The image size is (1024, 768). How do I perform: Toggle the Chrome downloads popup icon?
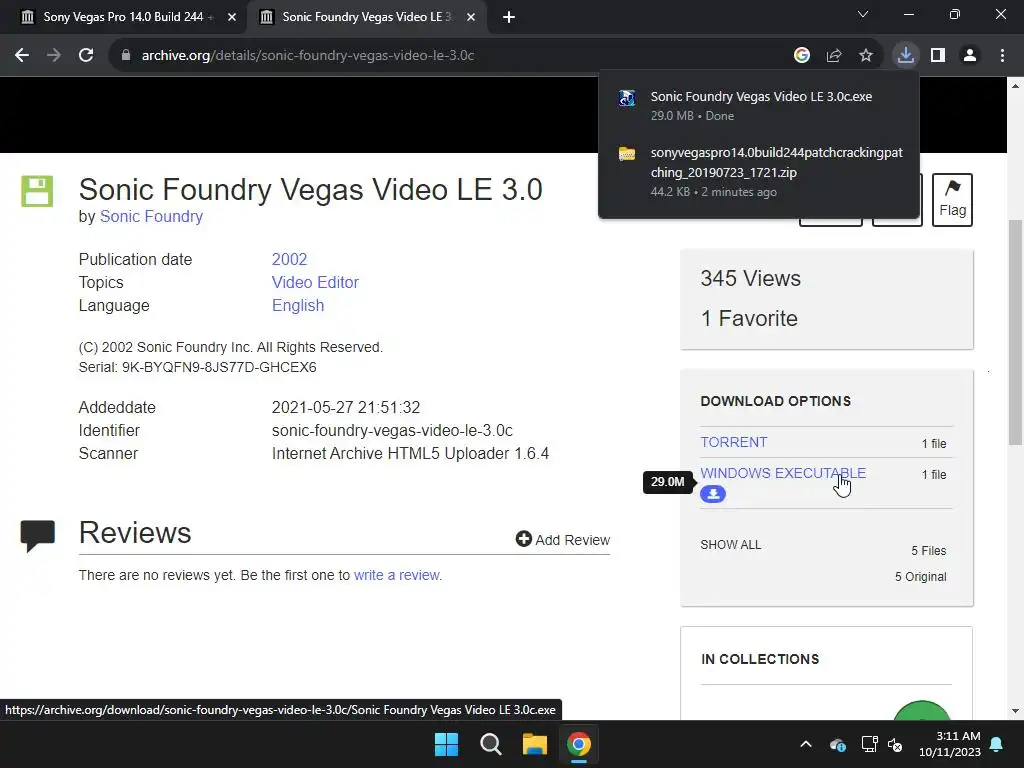pyautogui.click(x=905, y=56)
